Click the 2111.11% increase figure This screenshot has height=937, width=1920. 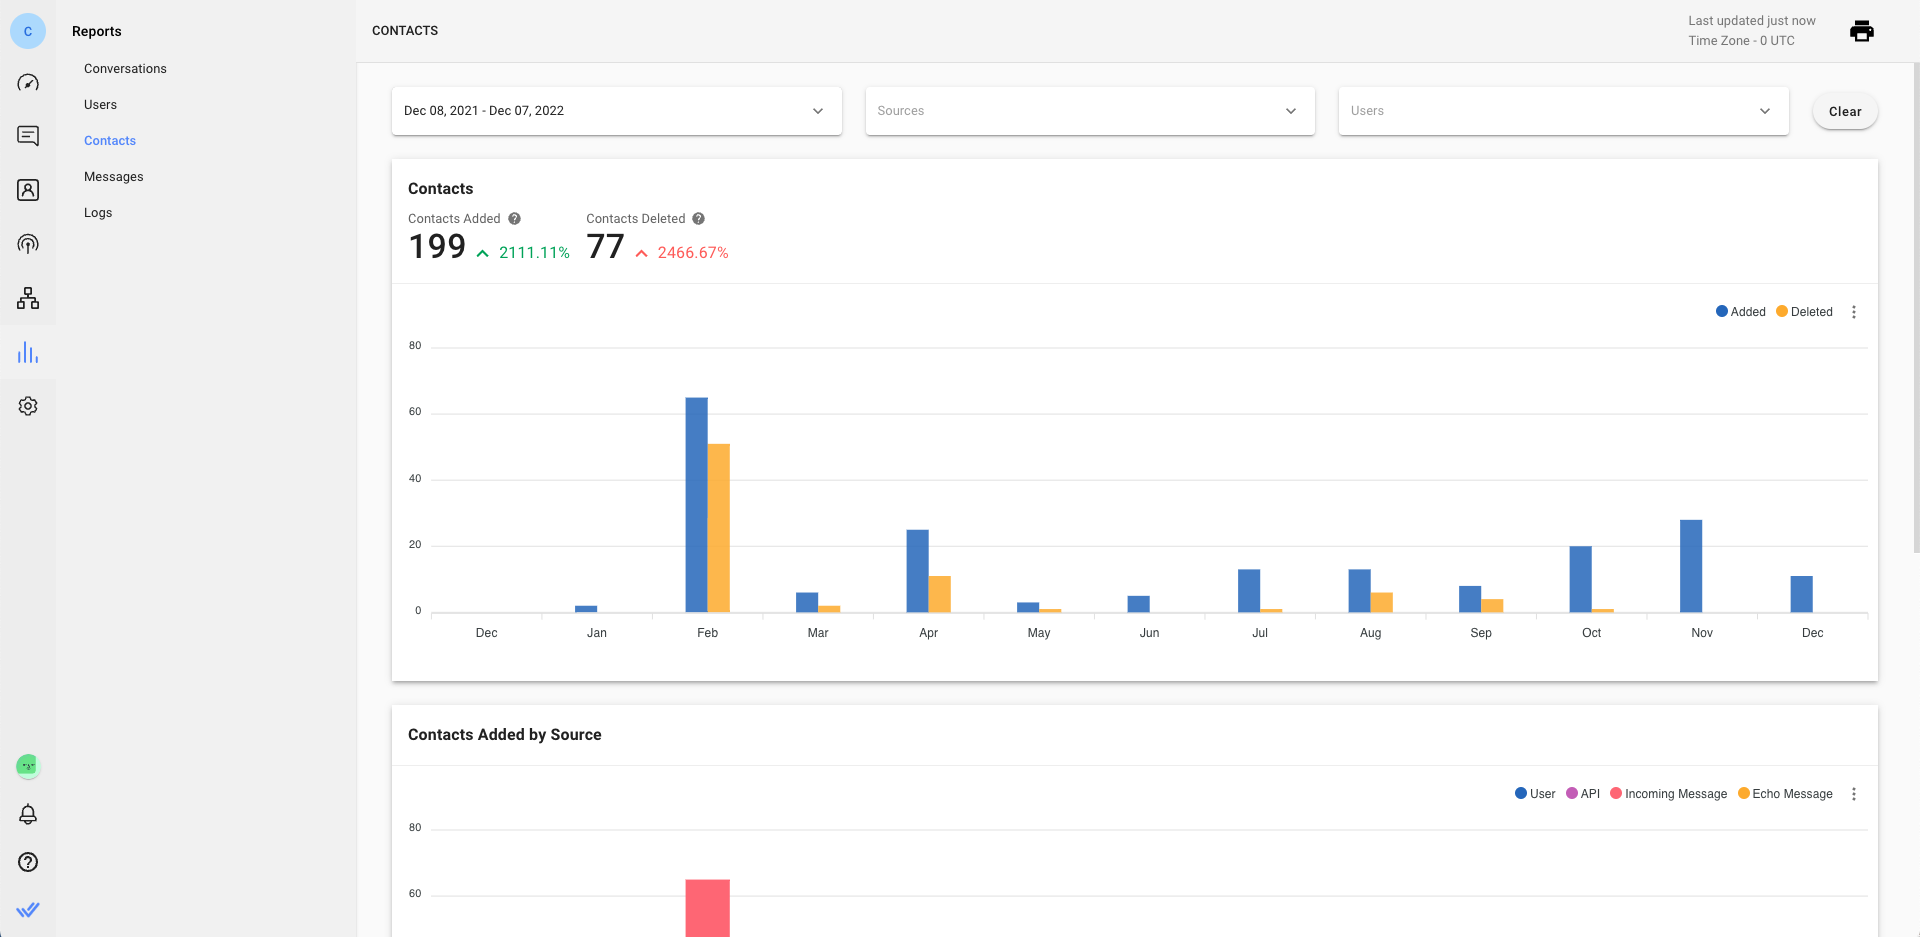[x=534, y=253]
